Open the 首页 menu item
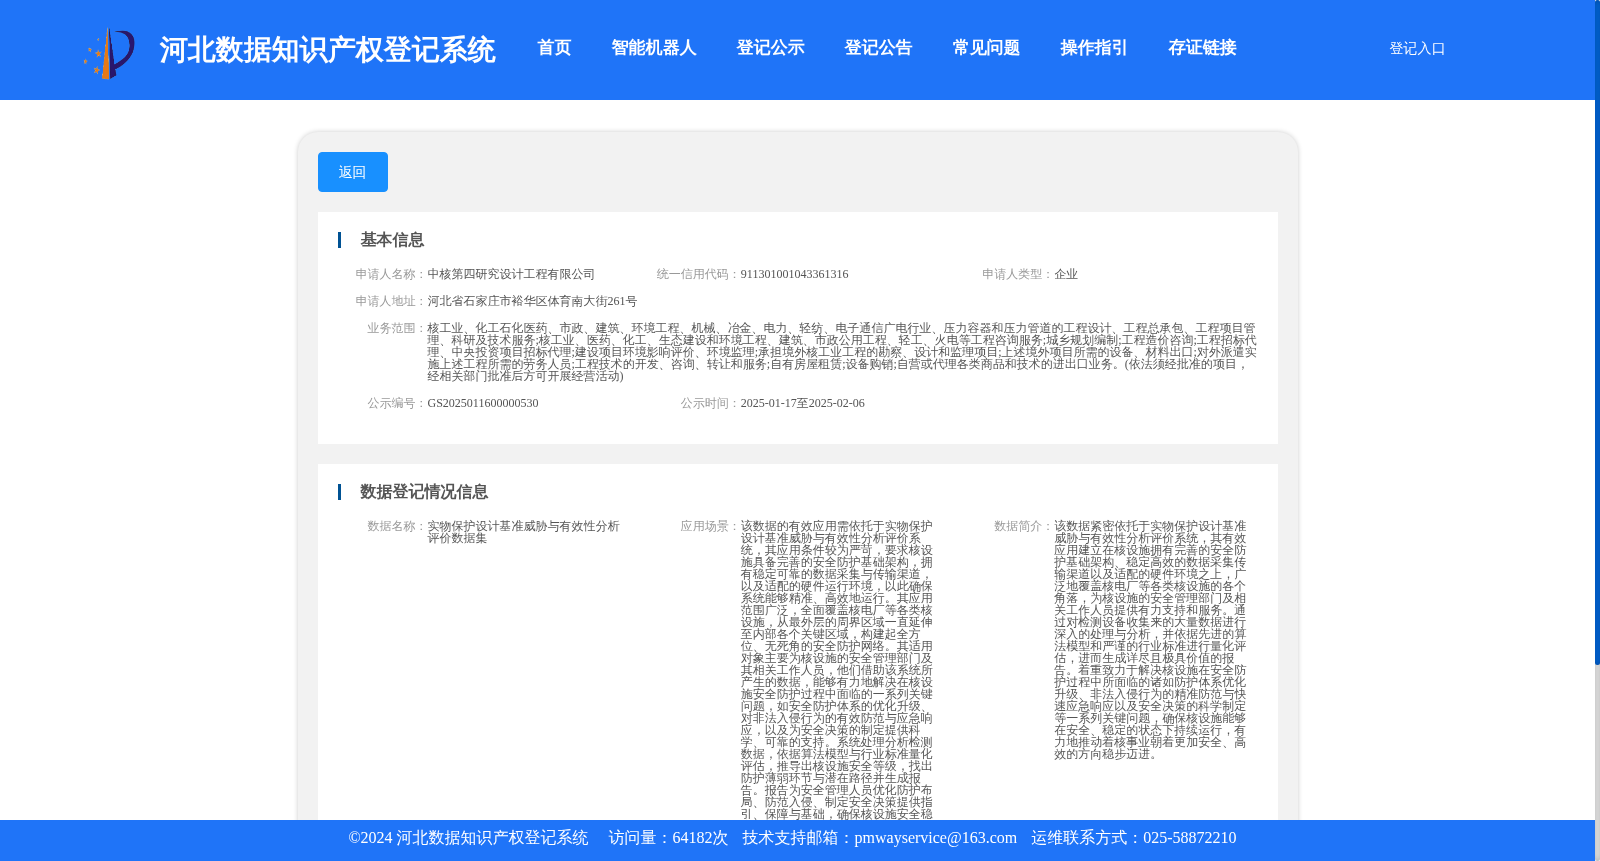1600x861 pixels. 554,48
